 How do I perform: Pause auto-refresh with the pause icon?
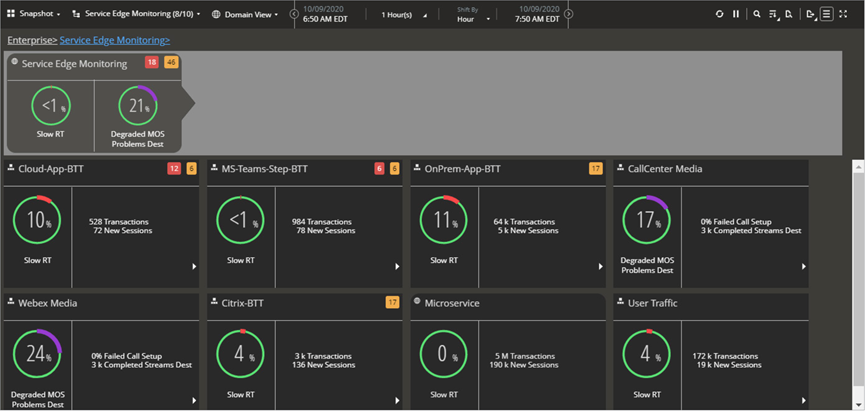(736, 14)
